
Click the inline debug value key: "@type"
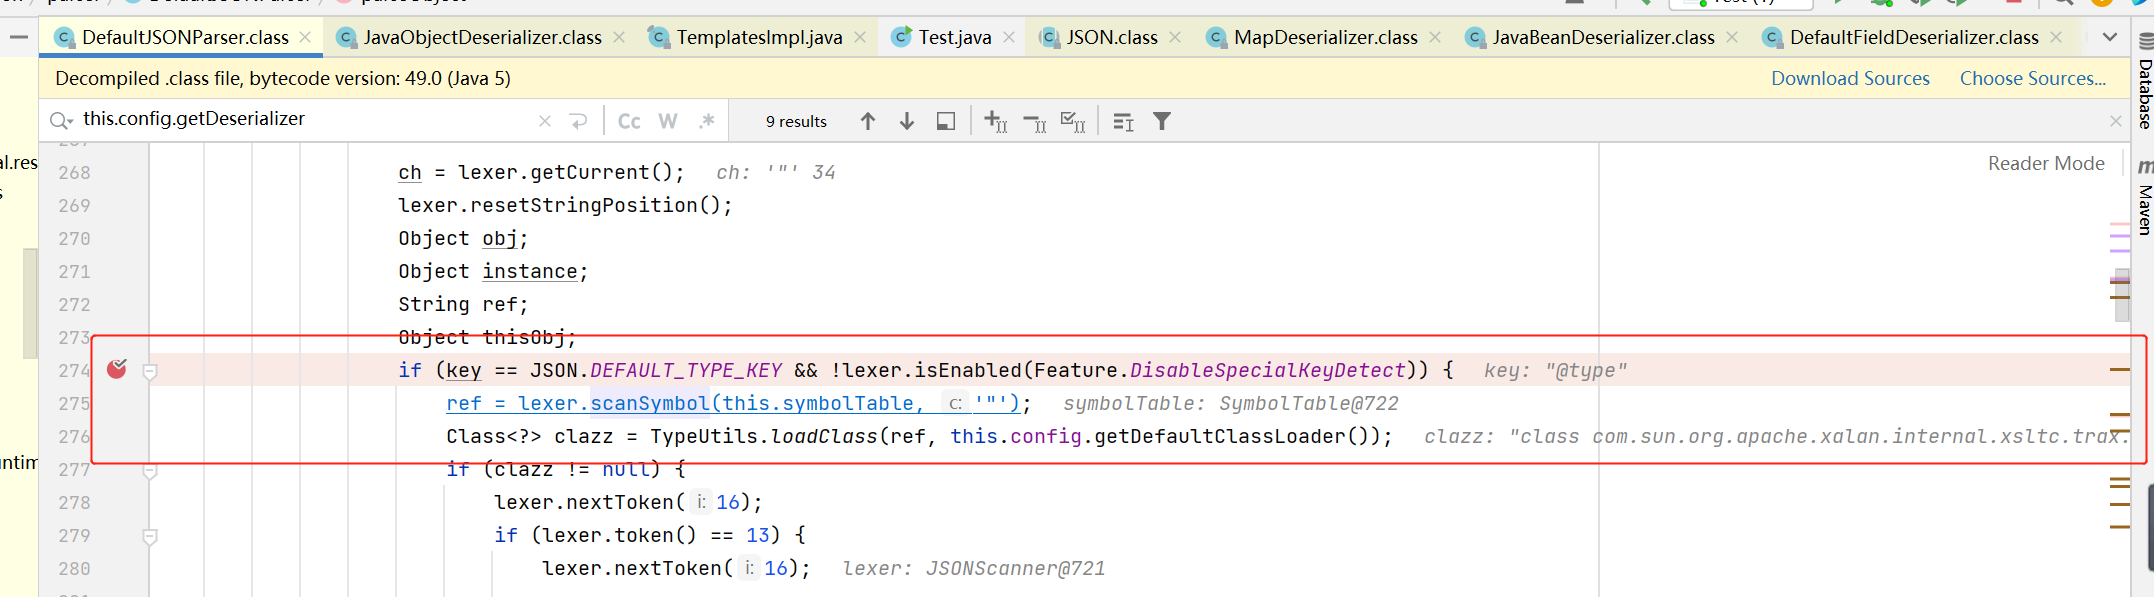click(x=1555, y=370)
